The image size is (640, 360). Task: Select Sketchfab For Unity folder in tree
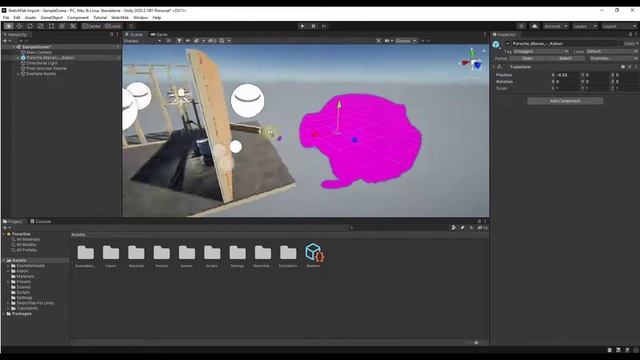[35, 303]
